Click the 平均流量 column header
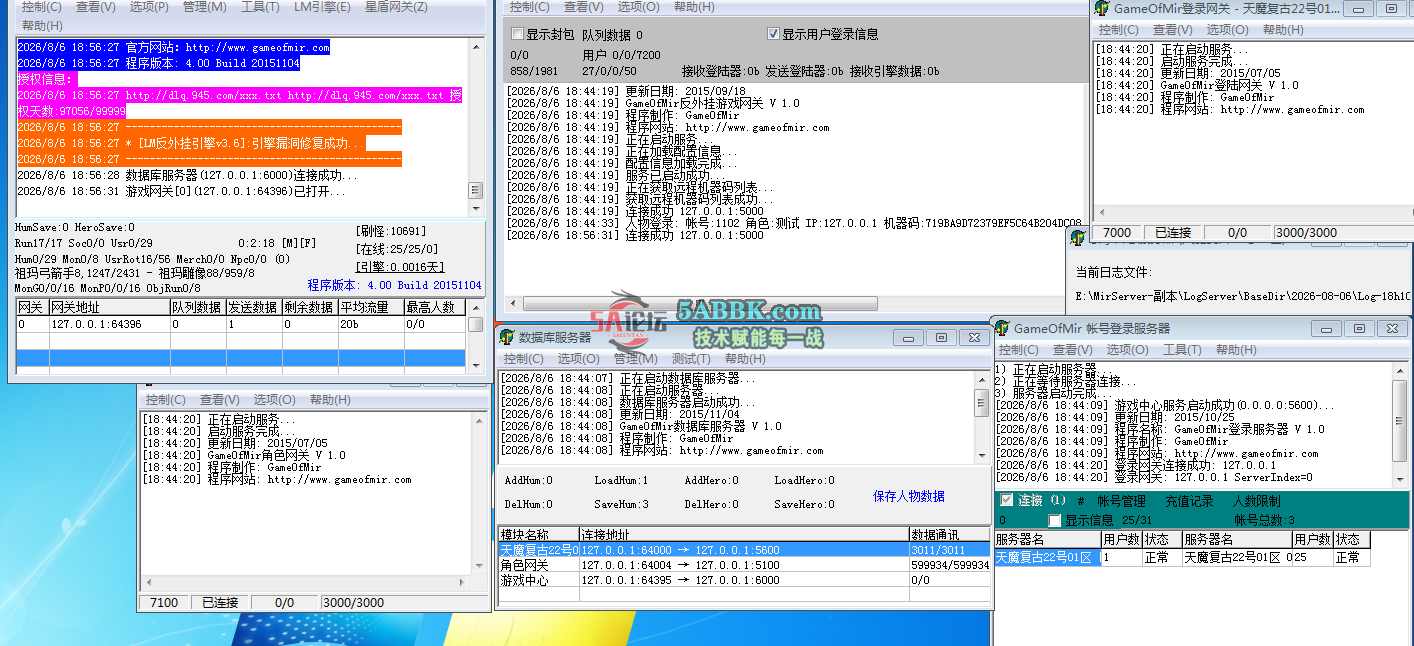Image resolution: width=1414 pixels, height=646 pixels. 370,308
